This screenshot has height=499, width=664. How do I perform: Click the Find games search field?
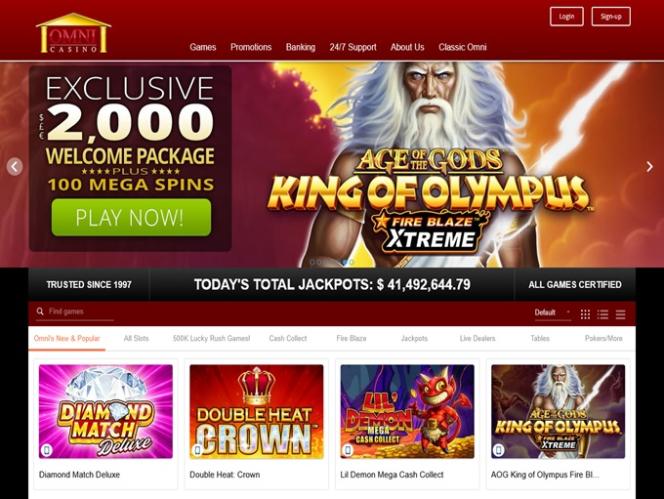click(x=75, y=312)
